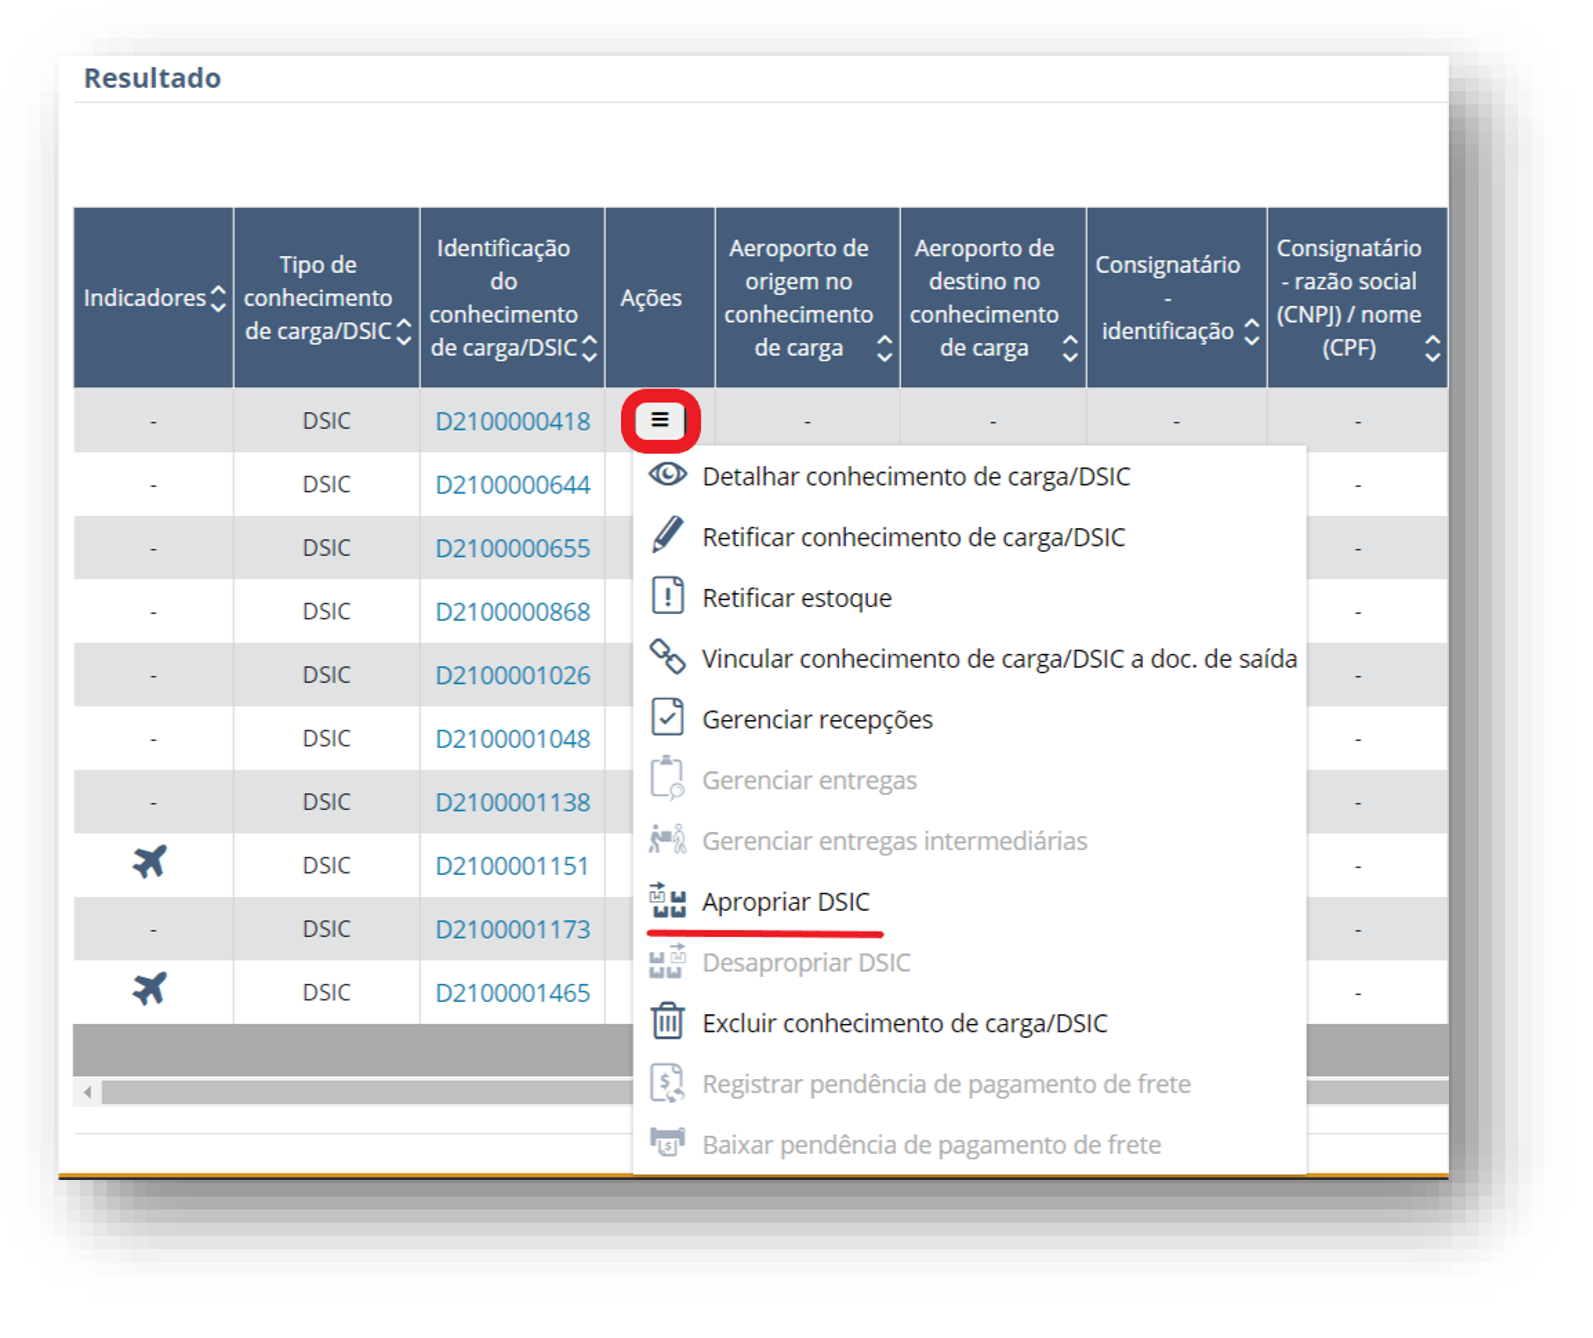Sort by Identificação do conhecimento column

[x=590, y=348]
